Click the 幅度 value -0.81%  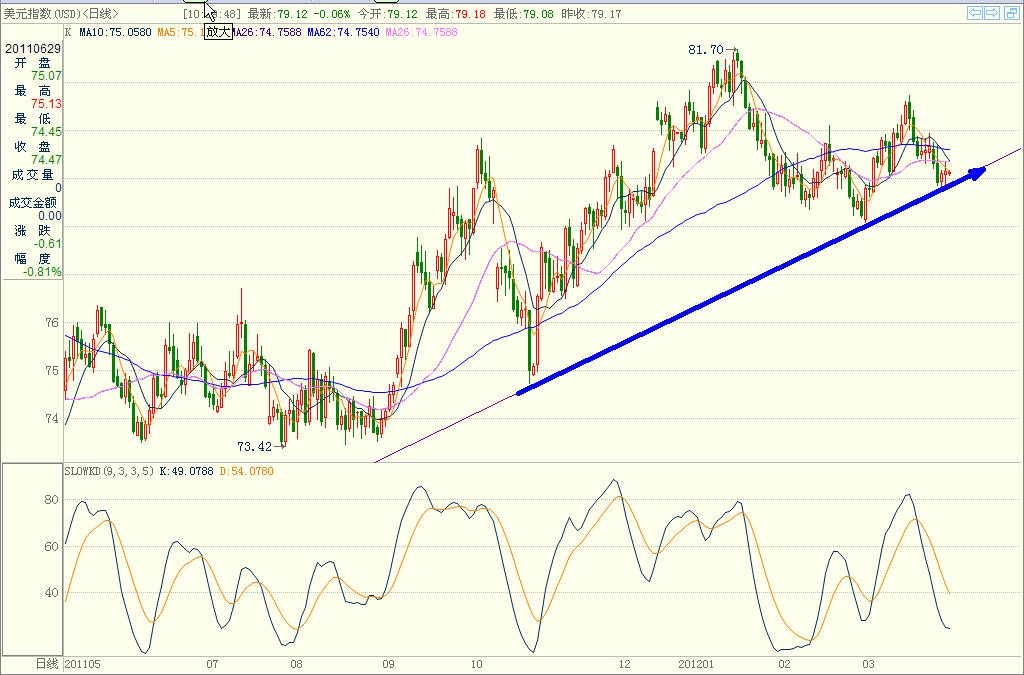(x=42, y=272)
